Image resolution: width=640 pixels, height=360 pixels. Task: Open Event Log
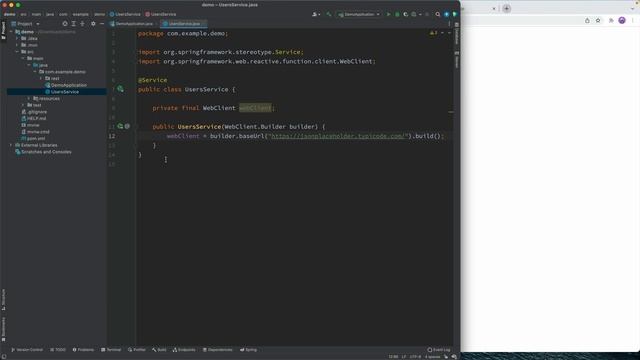click(439, 350)
